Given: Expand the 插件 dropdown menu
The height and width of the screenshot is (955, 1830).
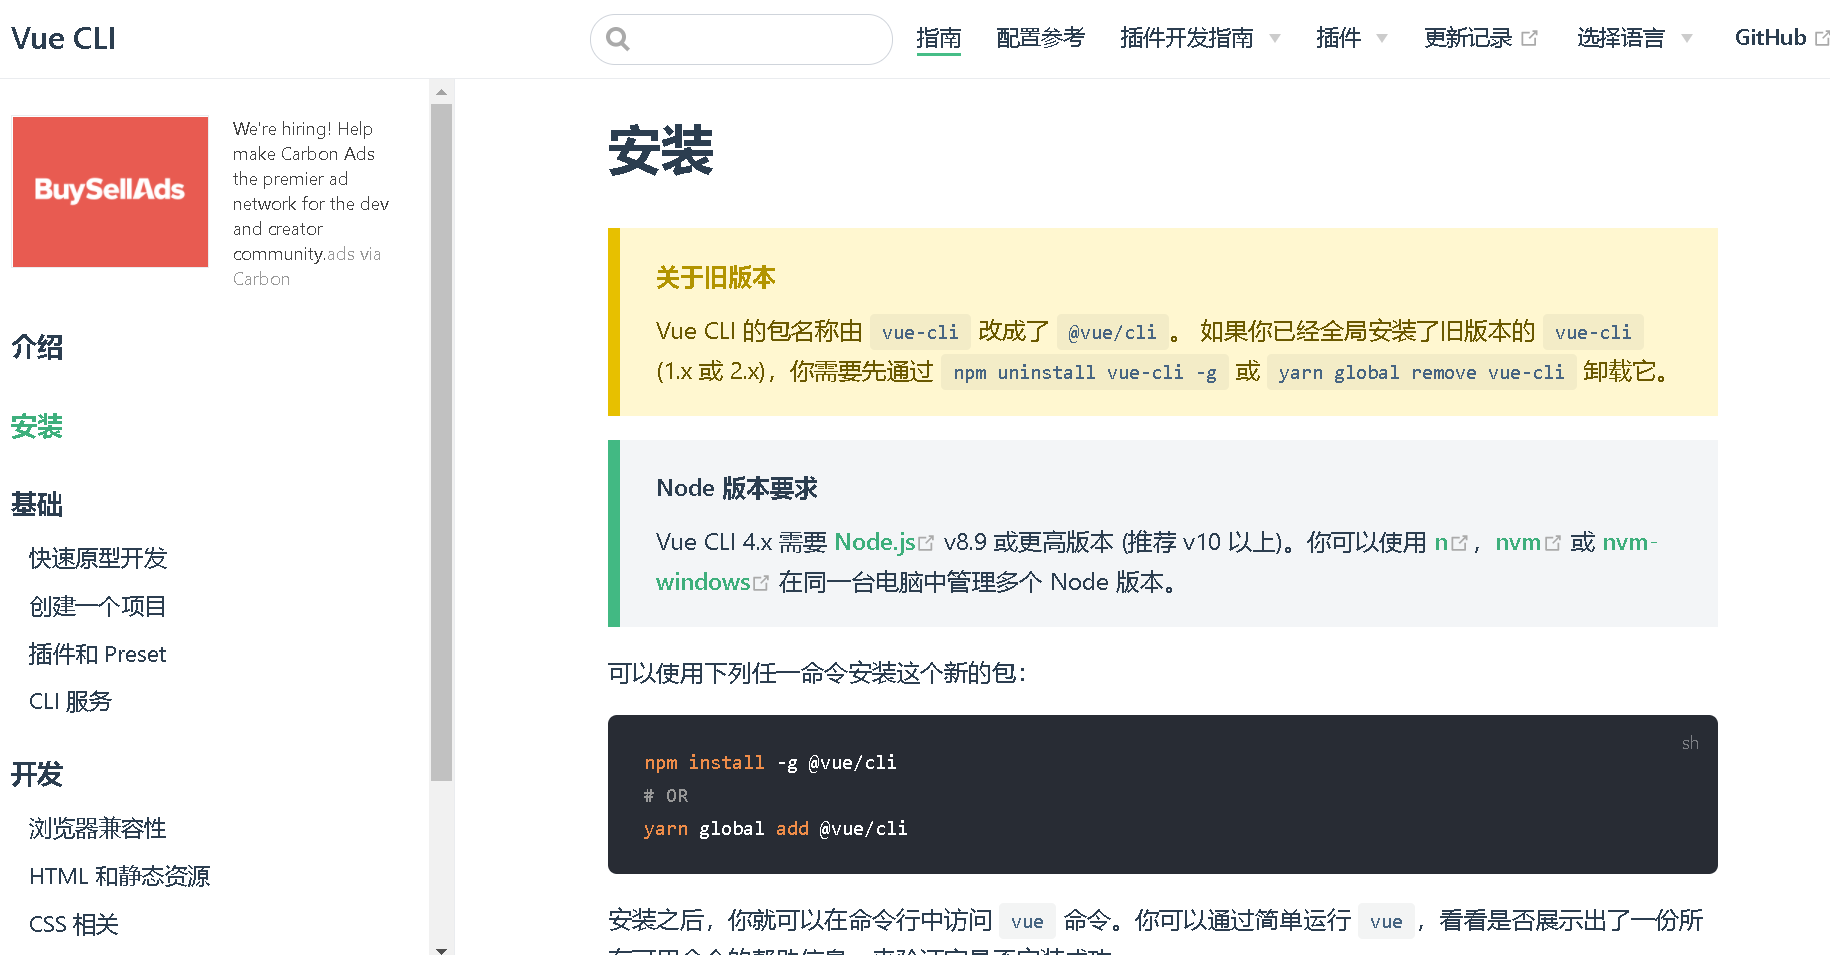Looking at the screenshot, I should pyautogui.click(x=1352, y=38).
